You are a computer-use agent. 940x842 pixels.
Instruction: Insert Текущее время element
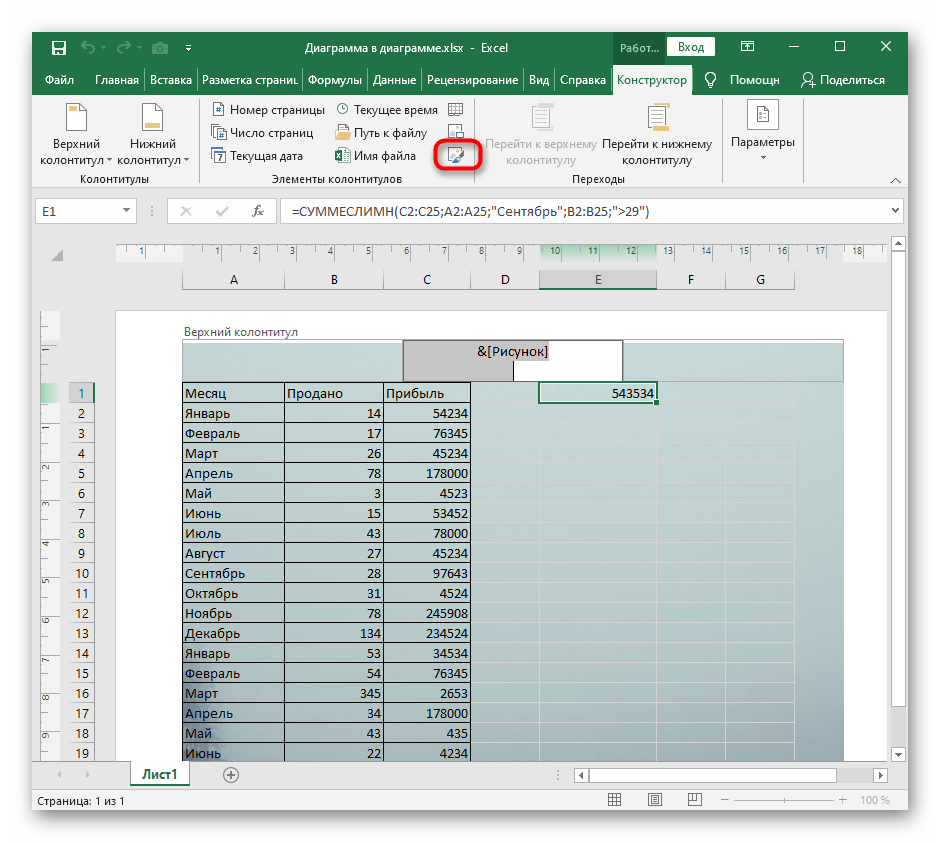click(x=387, y=110)
